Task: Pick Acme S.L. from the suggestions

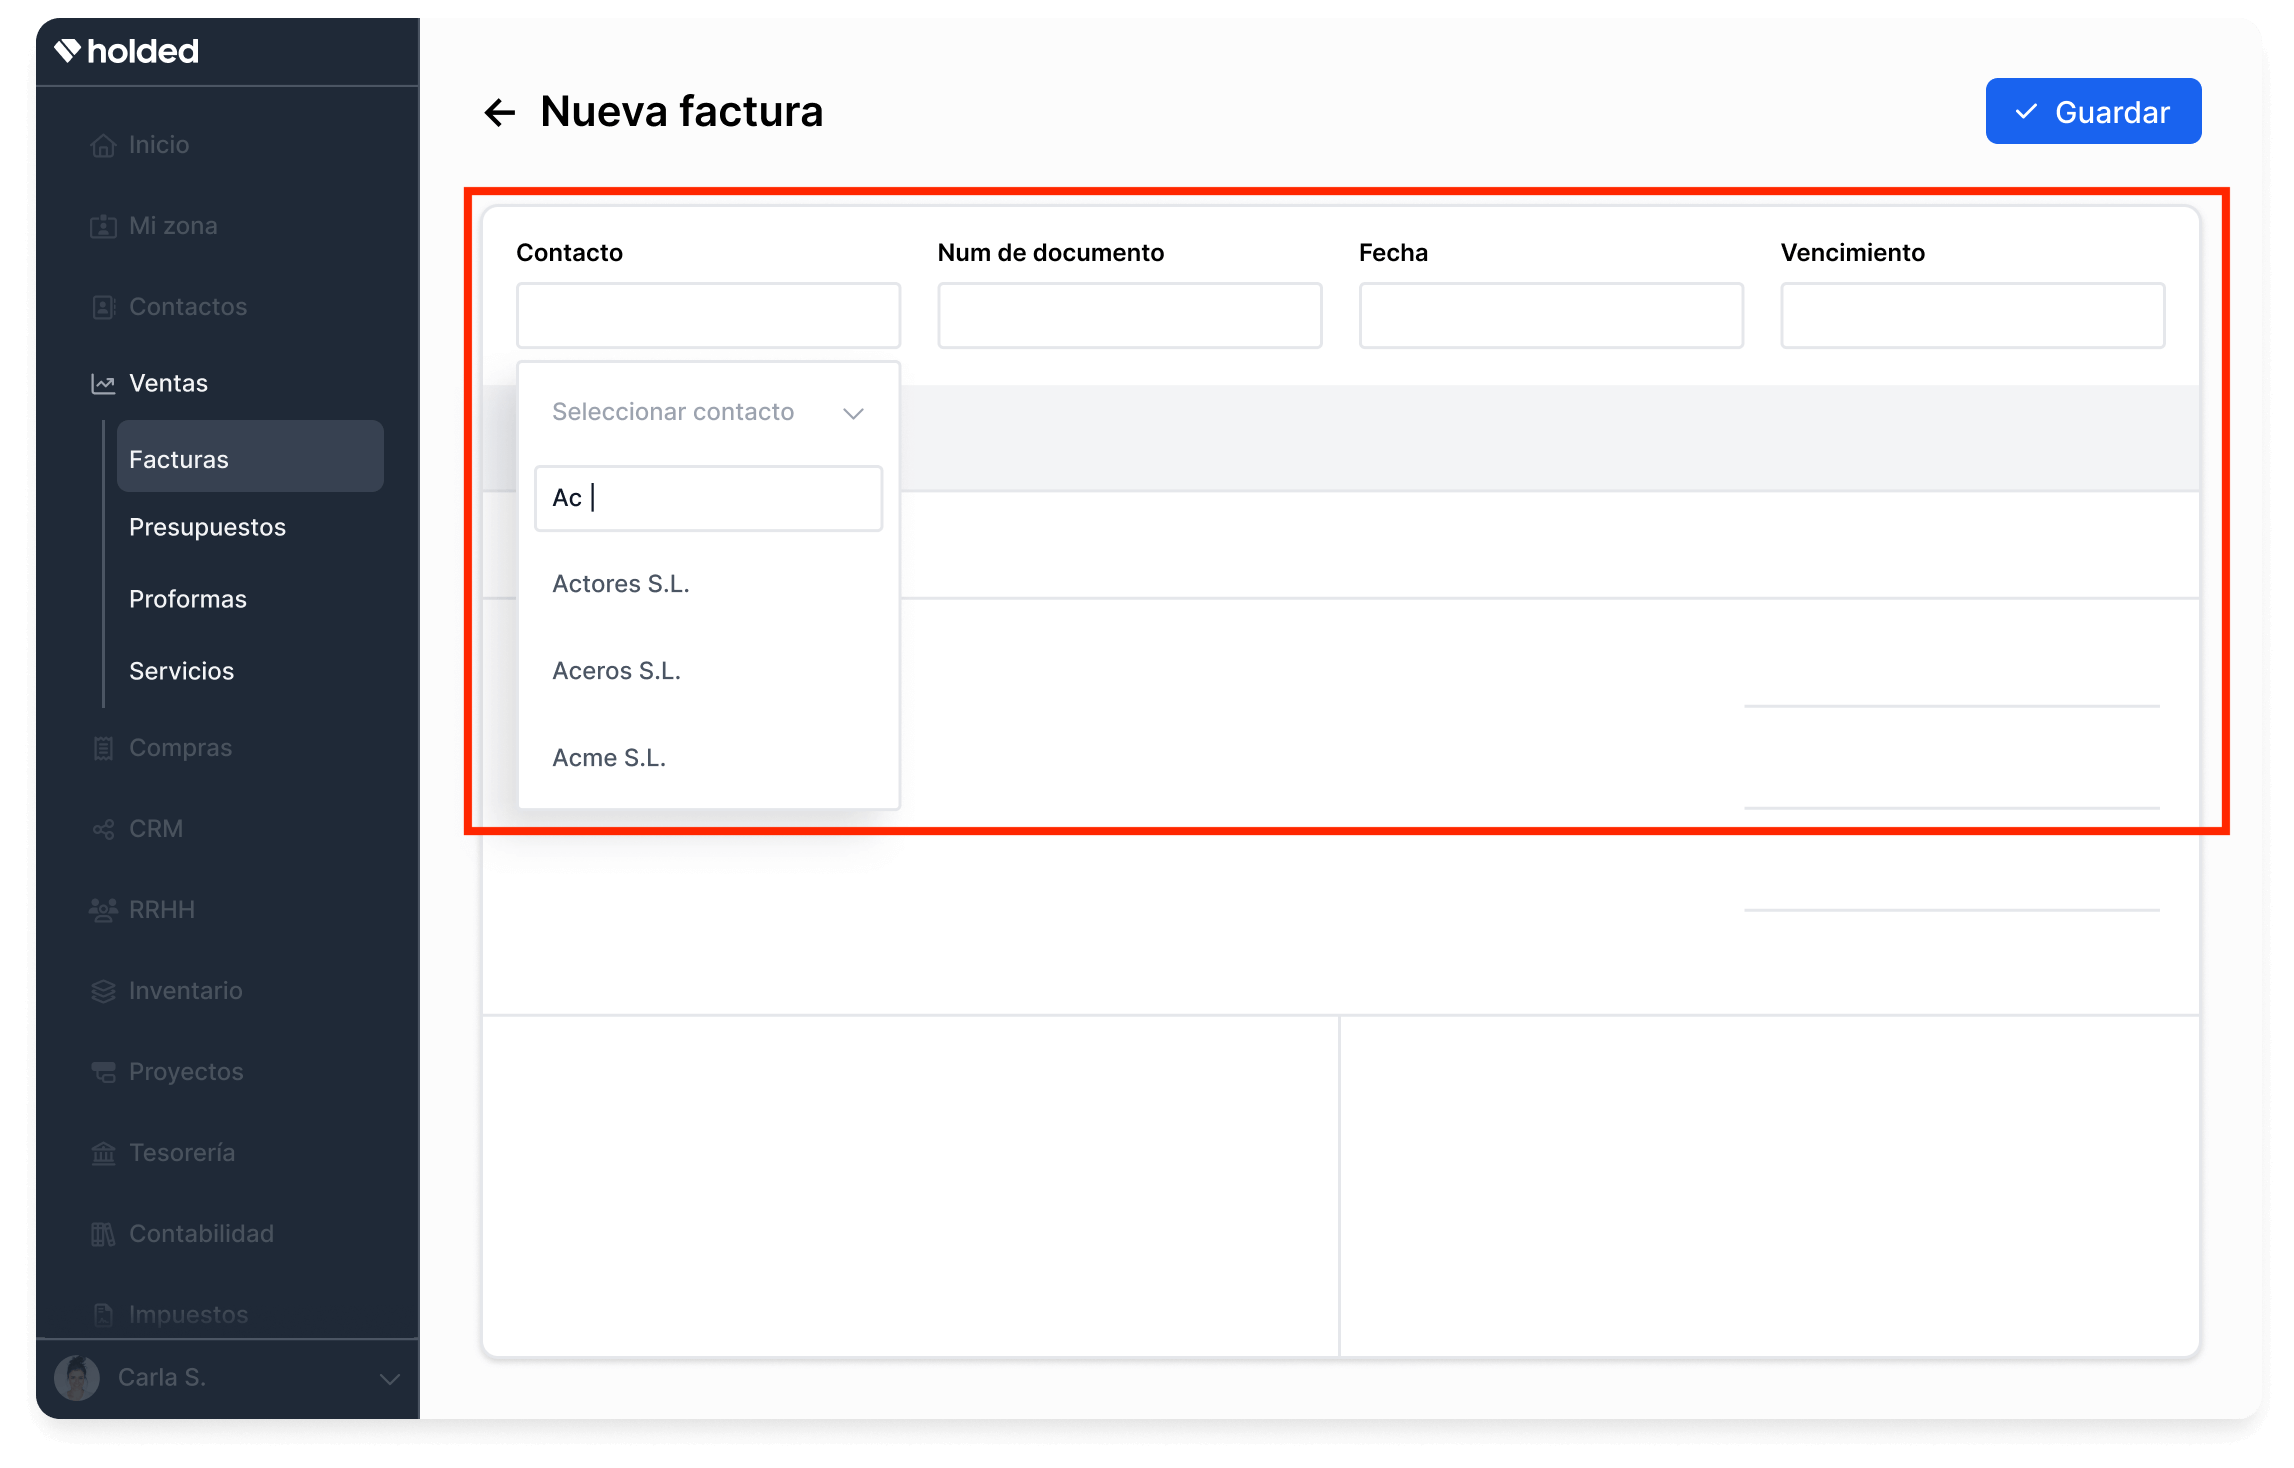Action: pyautogui.click(x=608, y=758)
